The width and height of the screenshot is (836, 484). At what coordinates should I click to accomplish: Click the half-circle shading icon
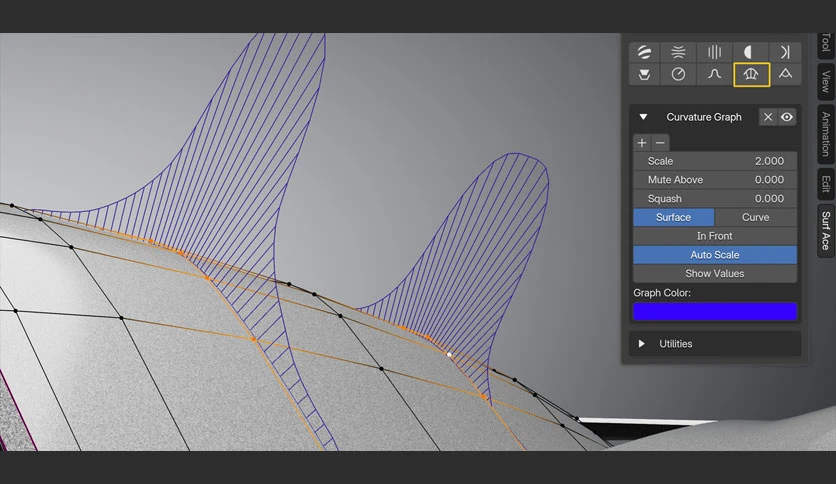(749, 52)
